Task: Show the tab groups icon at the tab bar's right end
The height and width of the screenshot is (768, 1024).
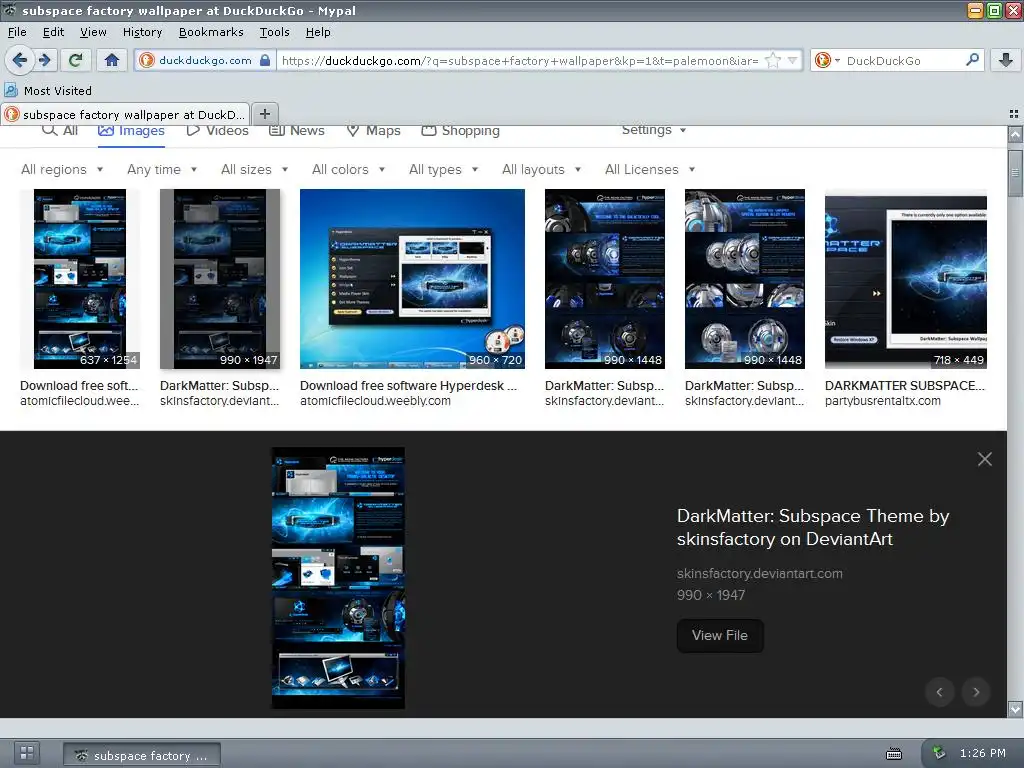Action: (1014, 114)
